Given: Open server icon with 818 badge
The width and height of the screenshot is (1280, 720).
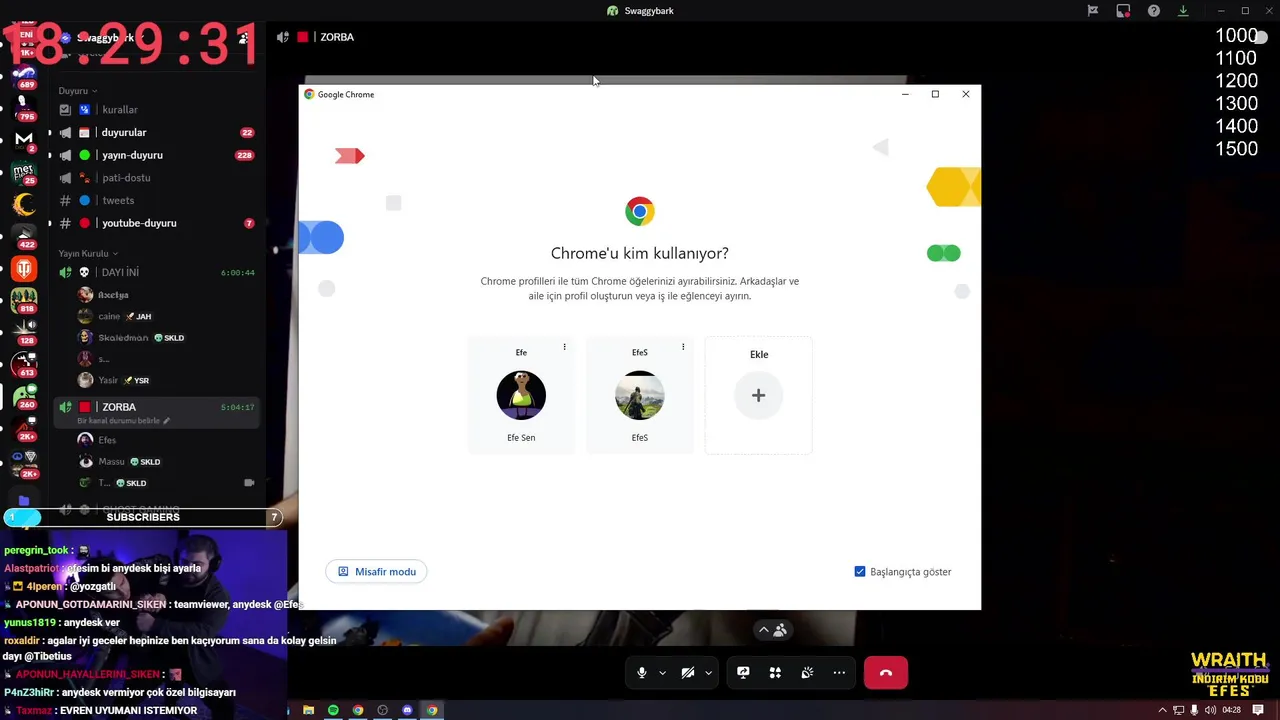Looking at the screenshot, I should pos(24,300).
